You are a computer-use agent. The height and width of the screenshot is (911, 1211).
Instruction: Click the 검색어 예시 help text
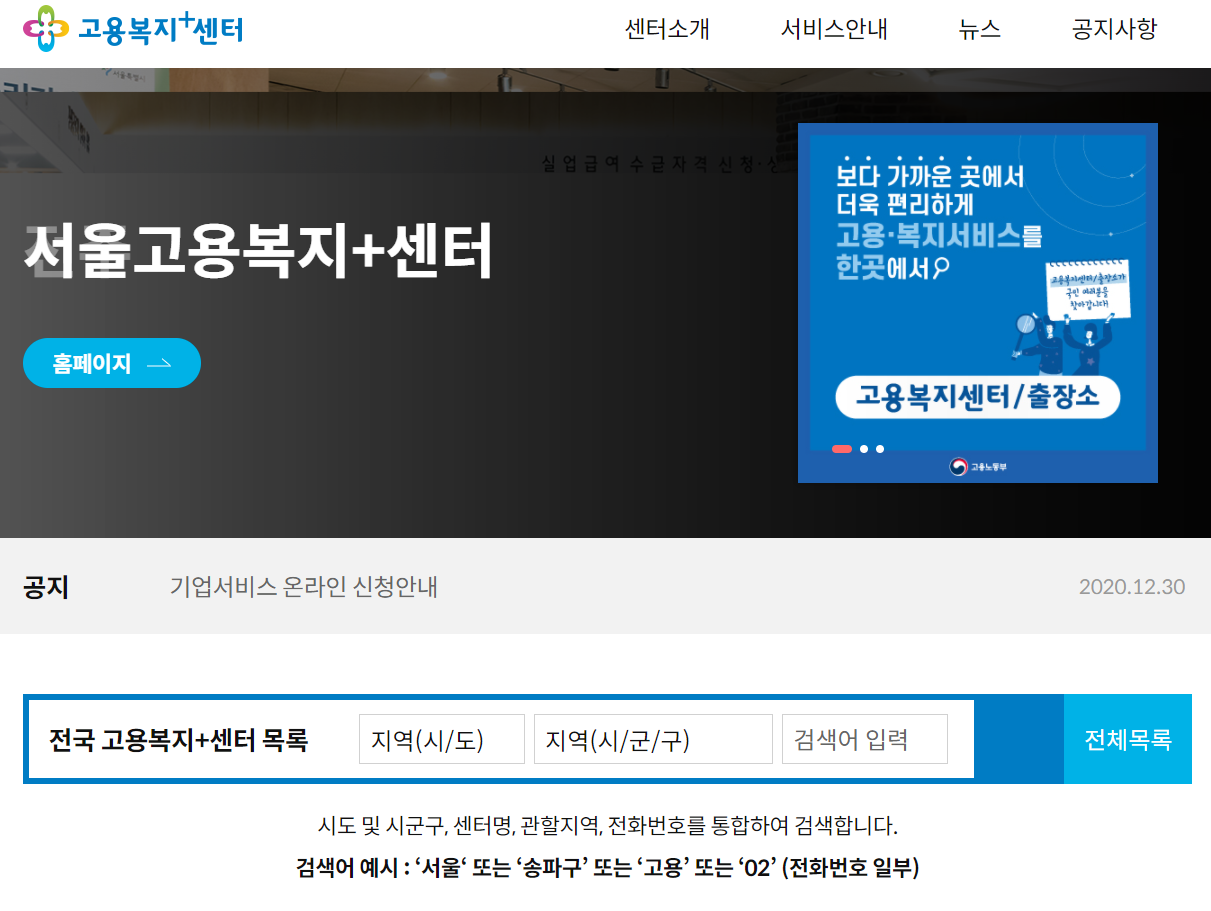tap(608, 867)
